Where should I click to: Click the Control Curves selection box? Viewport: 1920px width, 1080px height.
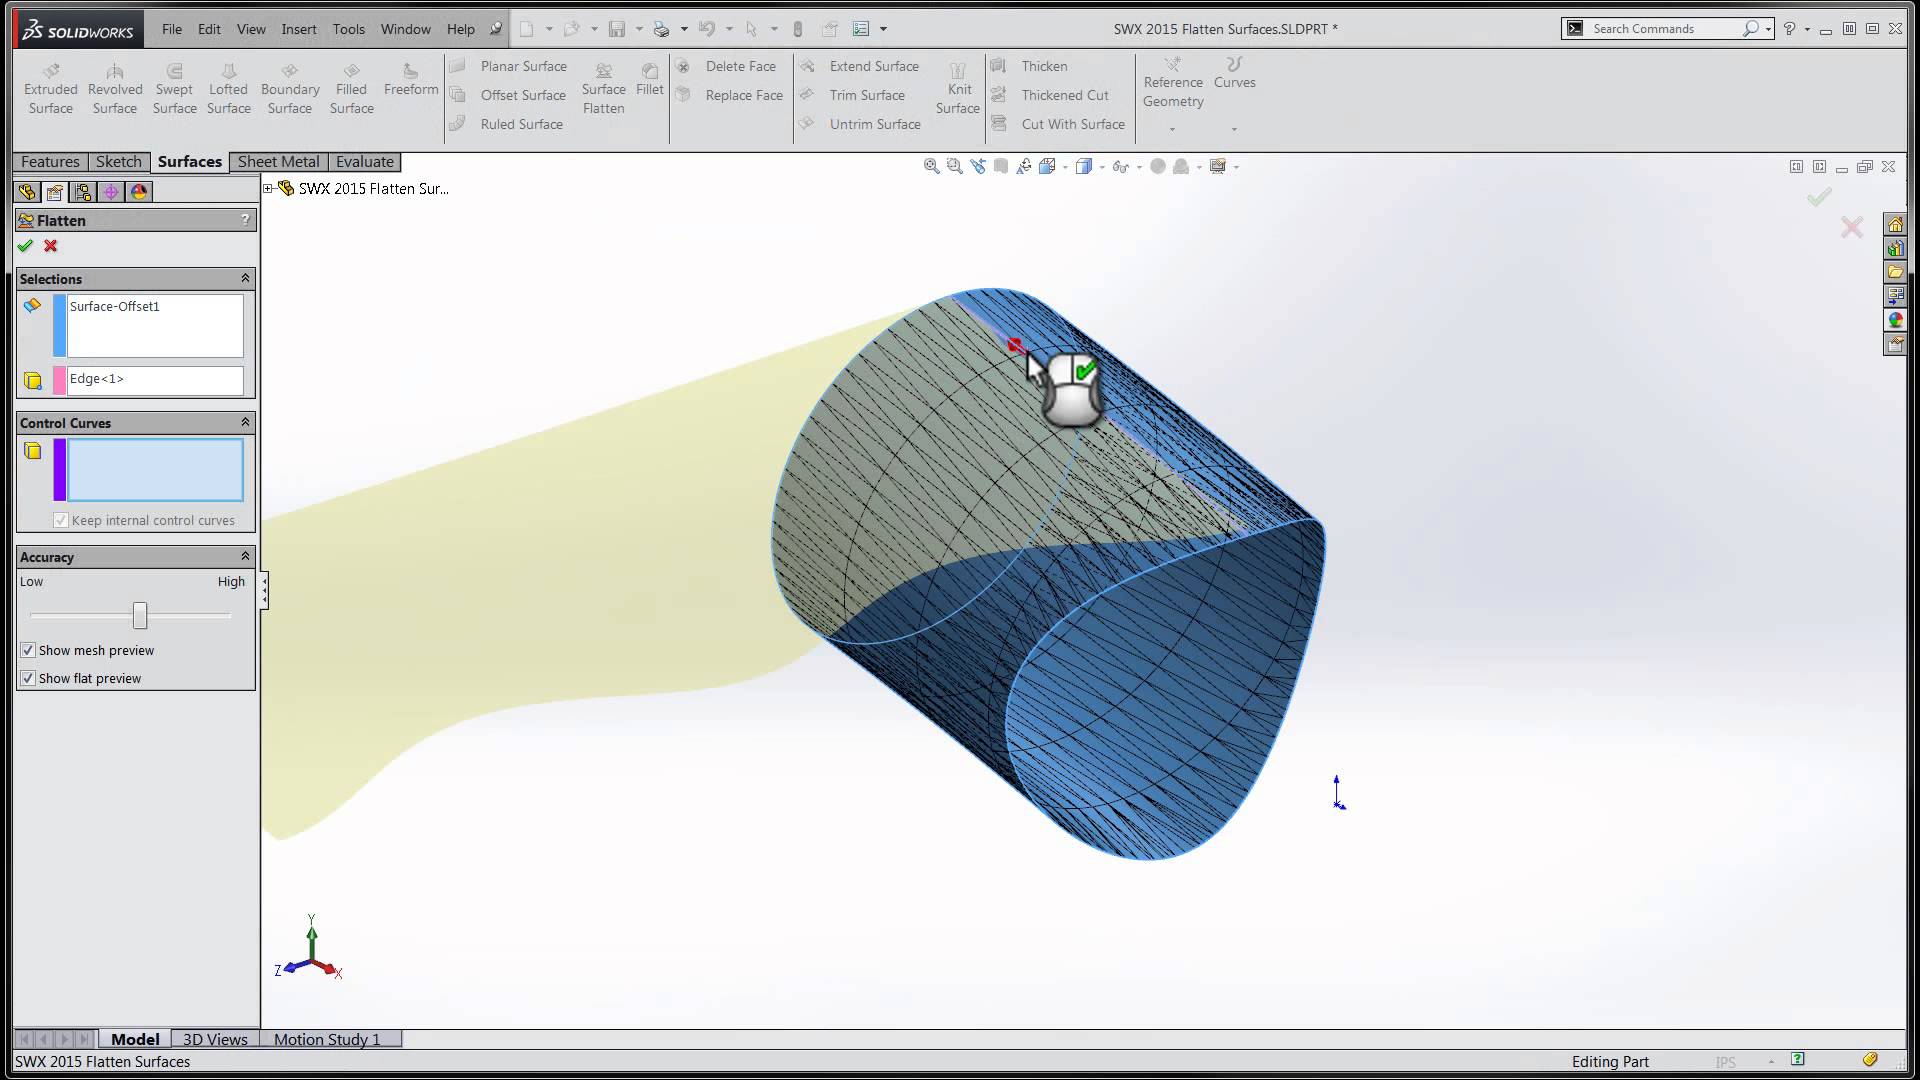pyautogui.click(x=155, y=469)
